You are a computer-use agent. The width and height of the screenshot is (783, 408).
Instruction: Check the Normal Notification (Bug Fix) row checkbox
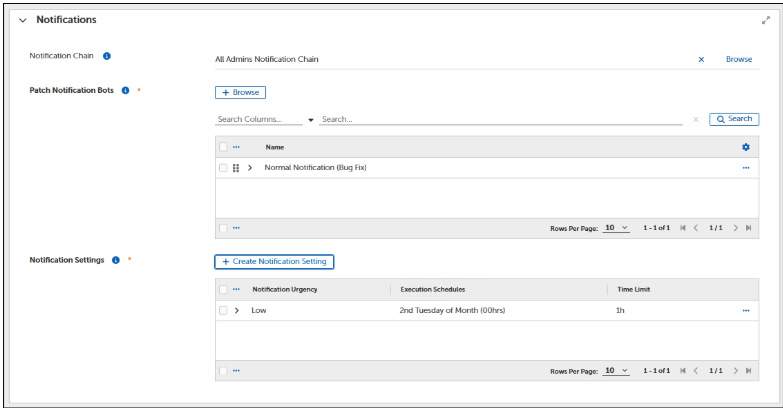point(223,168)
